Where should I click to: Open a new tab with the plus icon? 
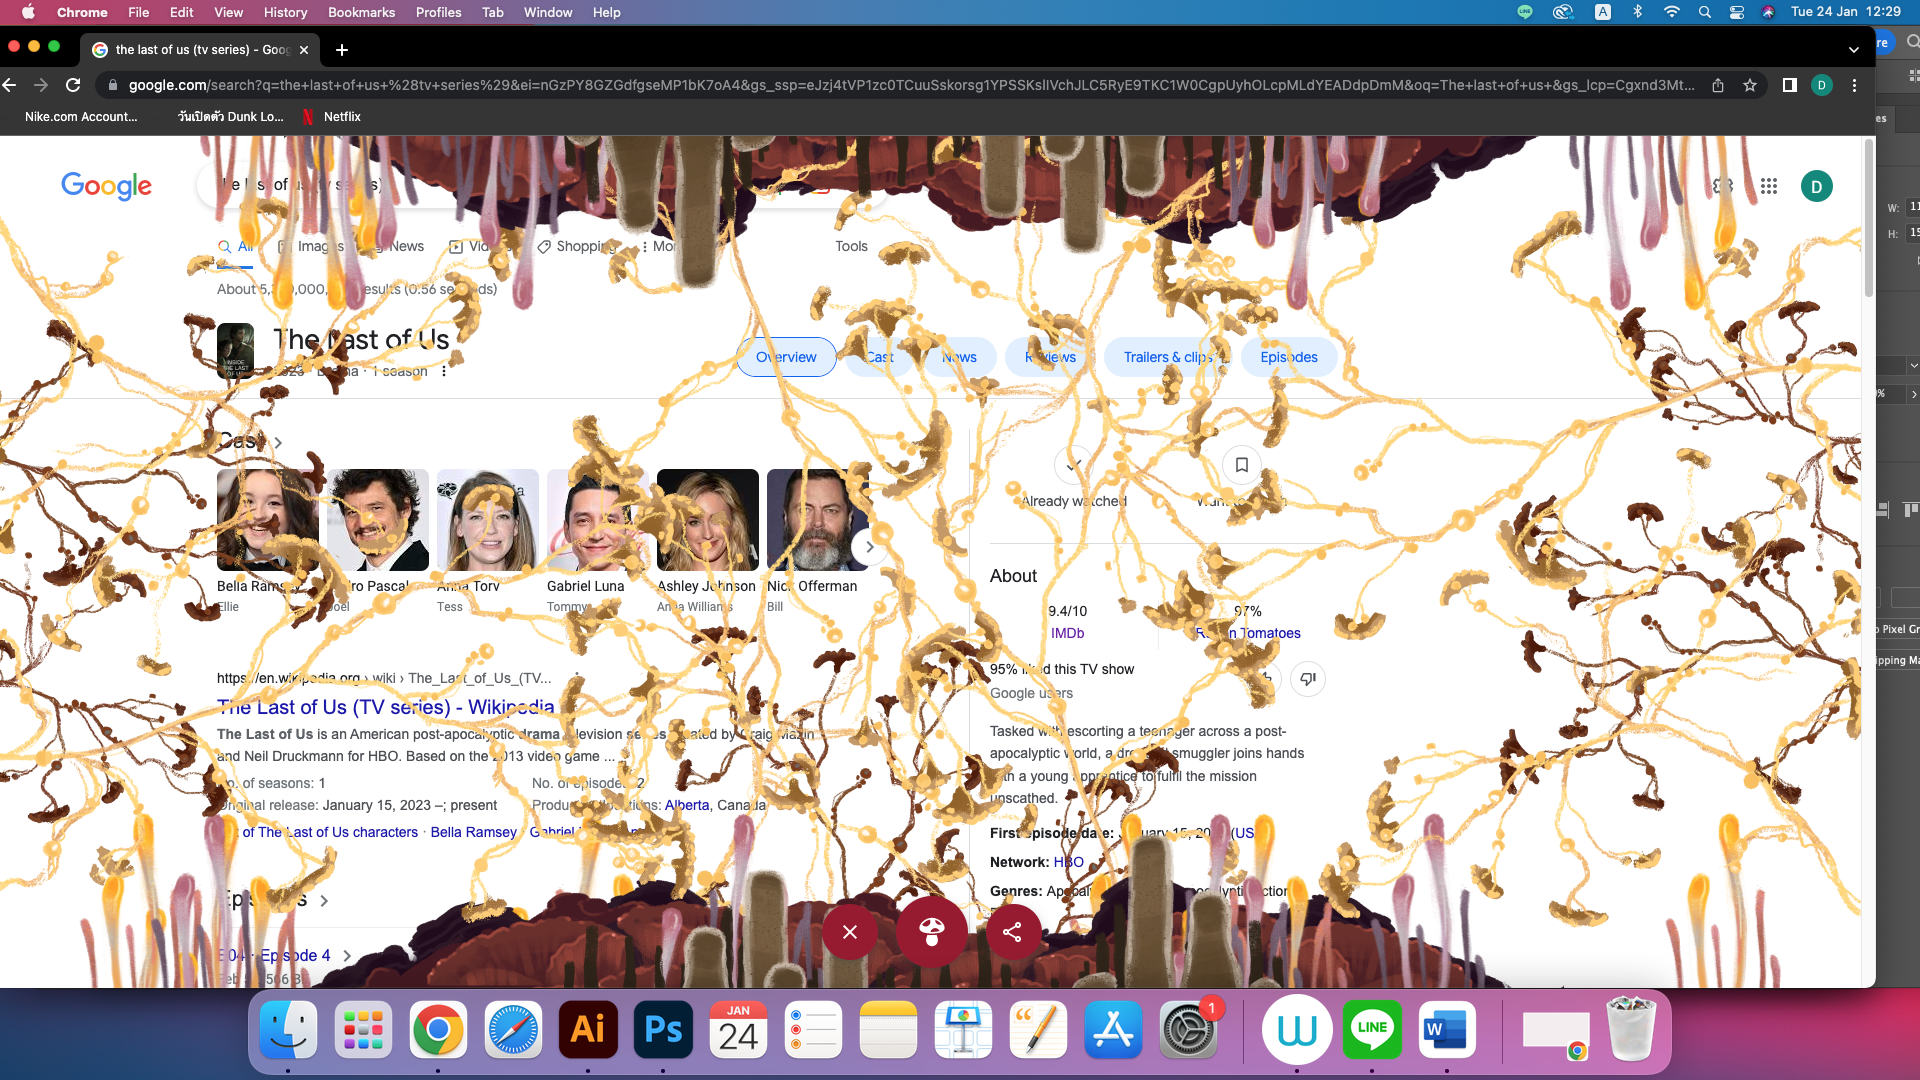(x=342, y=50)
